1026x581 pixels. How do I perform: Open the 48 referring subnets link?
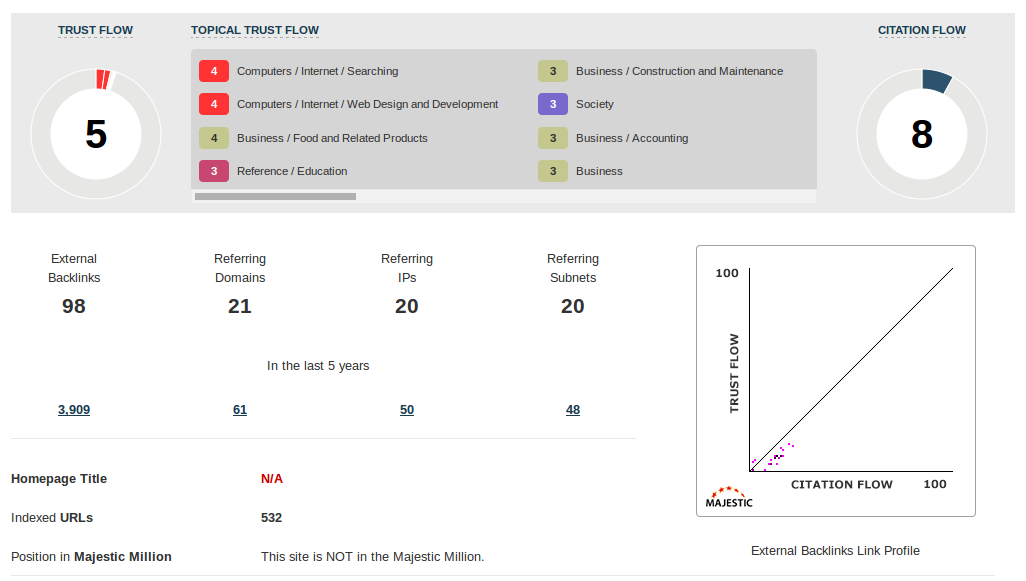[573, 410]
